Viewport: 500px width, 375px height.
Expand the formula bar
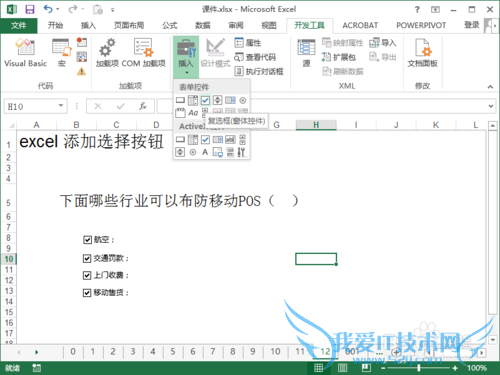point(491,106)
